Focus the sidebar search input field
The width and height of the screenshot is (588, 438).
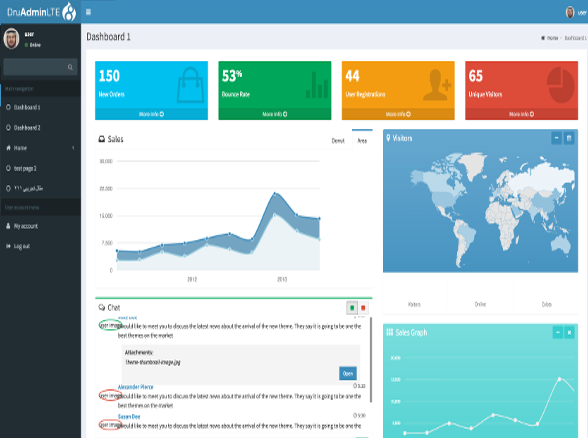tap(35, 67)
